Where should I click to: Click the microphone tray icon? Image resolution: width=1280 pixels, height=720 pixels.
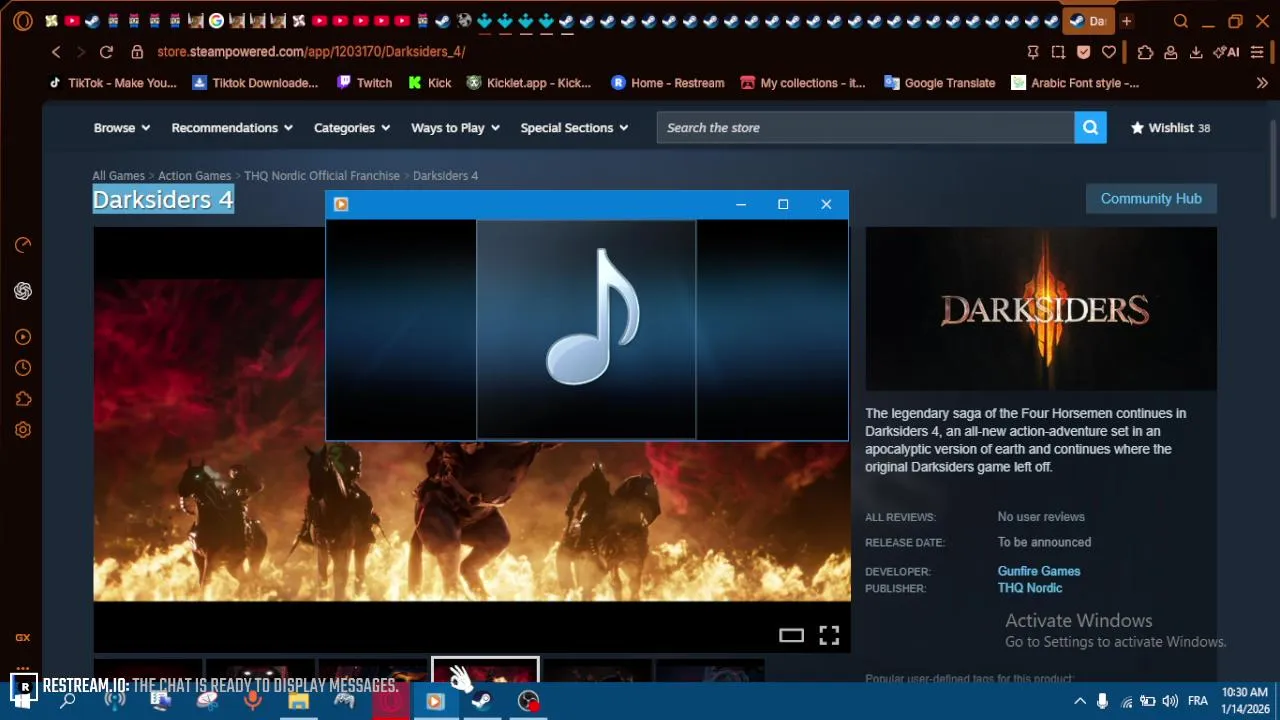1102,701
